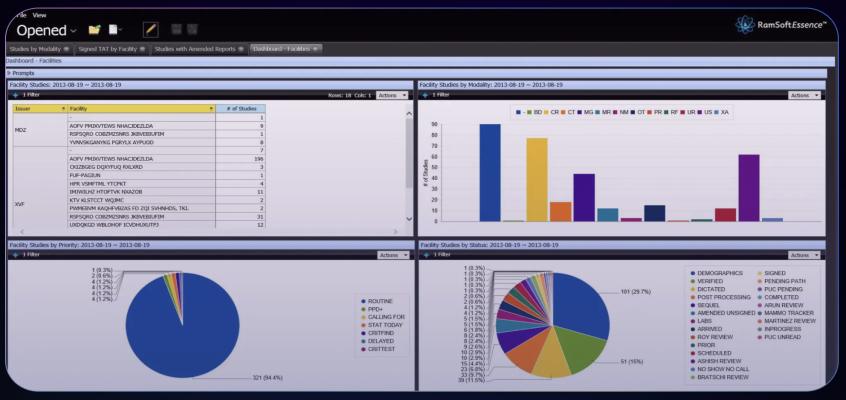Switch to Signed TAT by Facility tab
The image size is (846, 400).
(109, 48)
